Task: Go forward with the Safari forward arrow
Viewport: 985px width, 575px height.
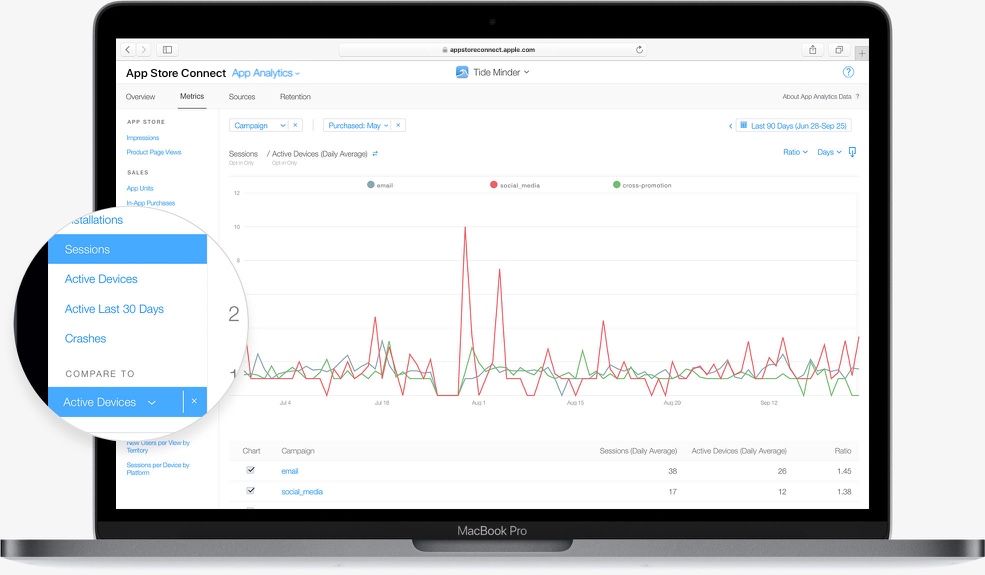Action: (x=144, y=50)
